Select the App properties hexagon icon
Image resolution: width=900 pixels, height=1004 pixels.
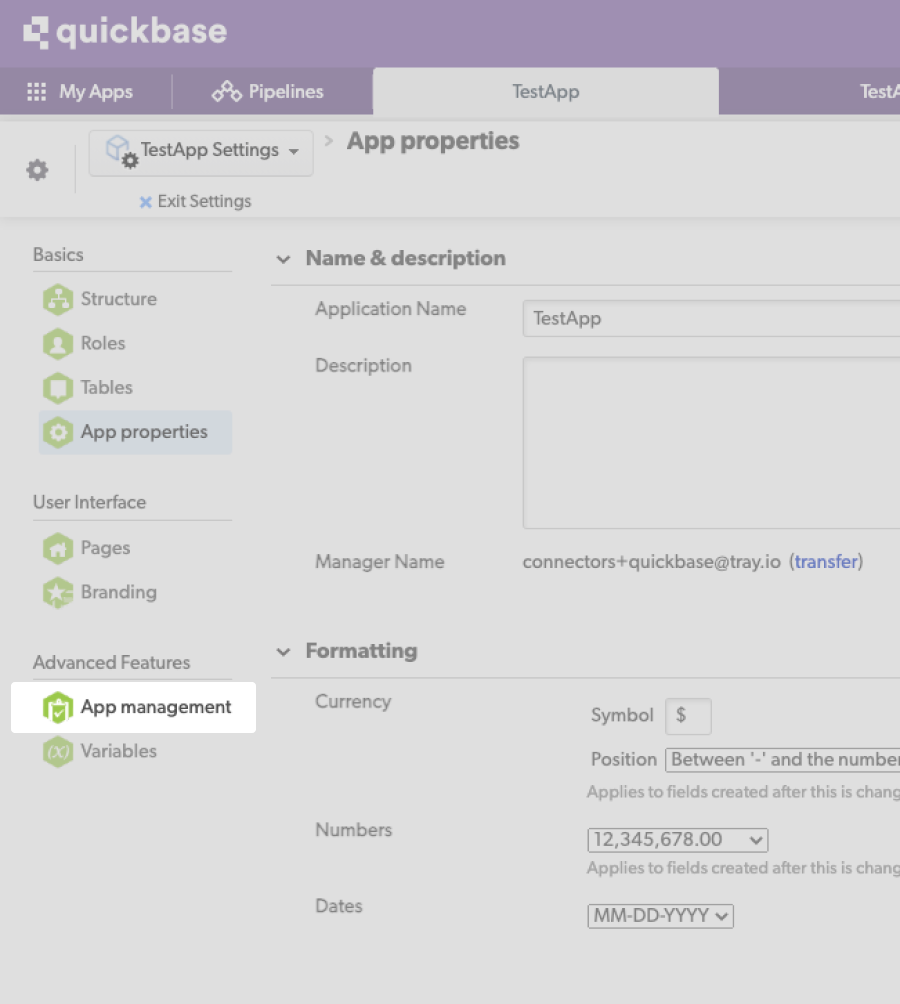(x=57, y=432)
